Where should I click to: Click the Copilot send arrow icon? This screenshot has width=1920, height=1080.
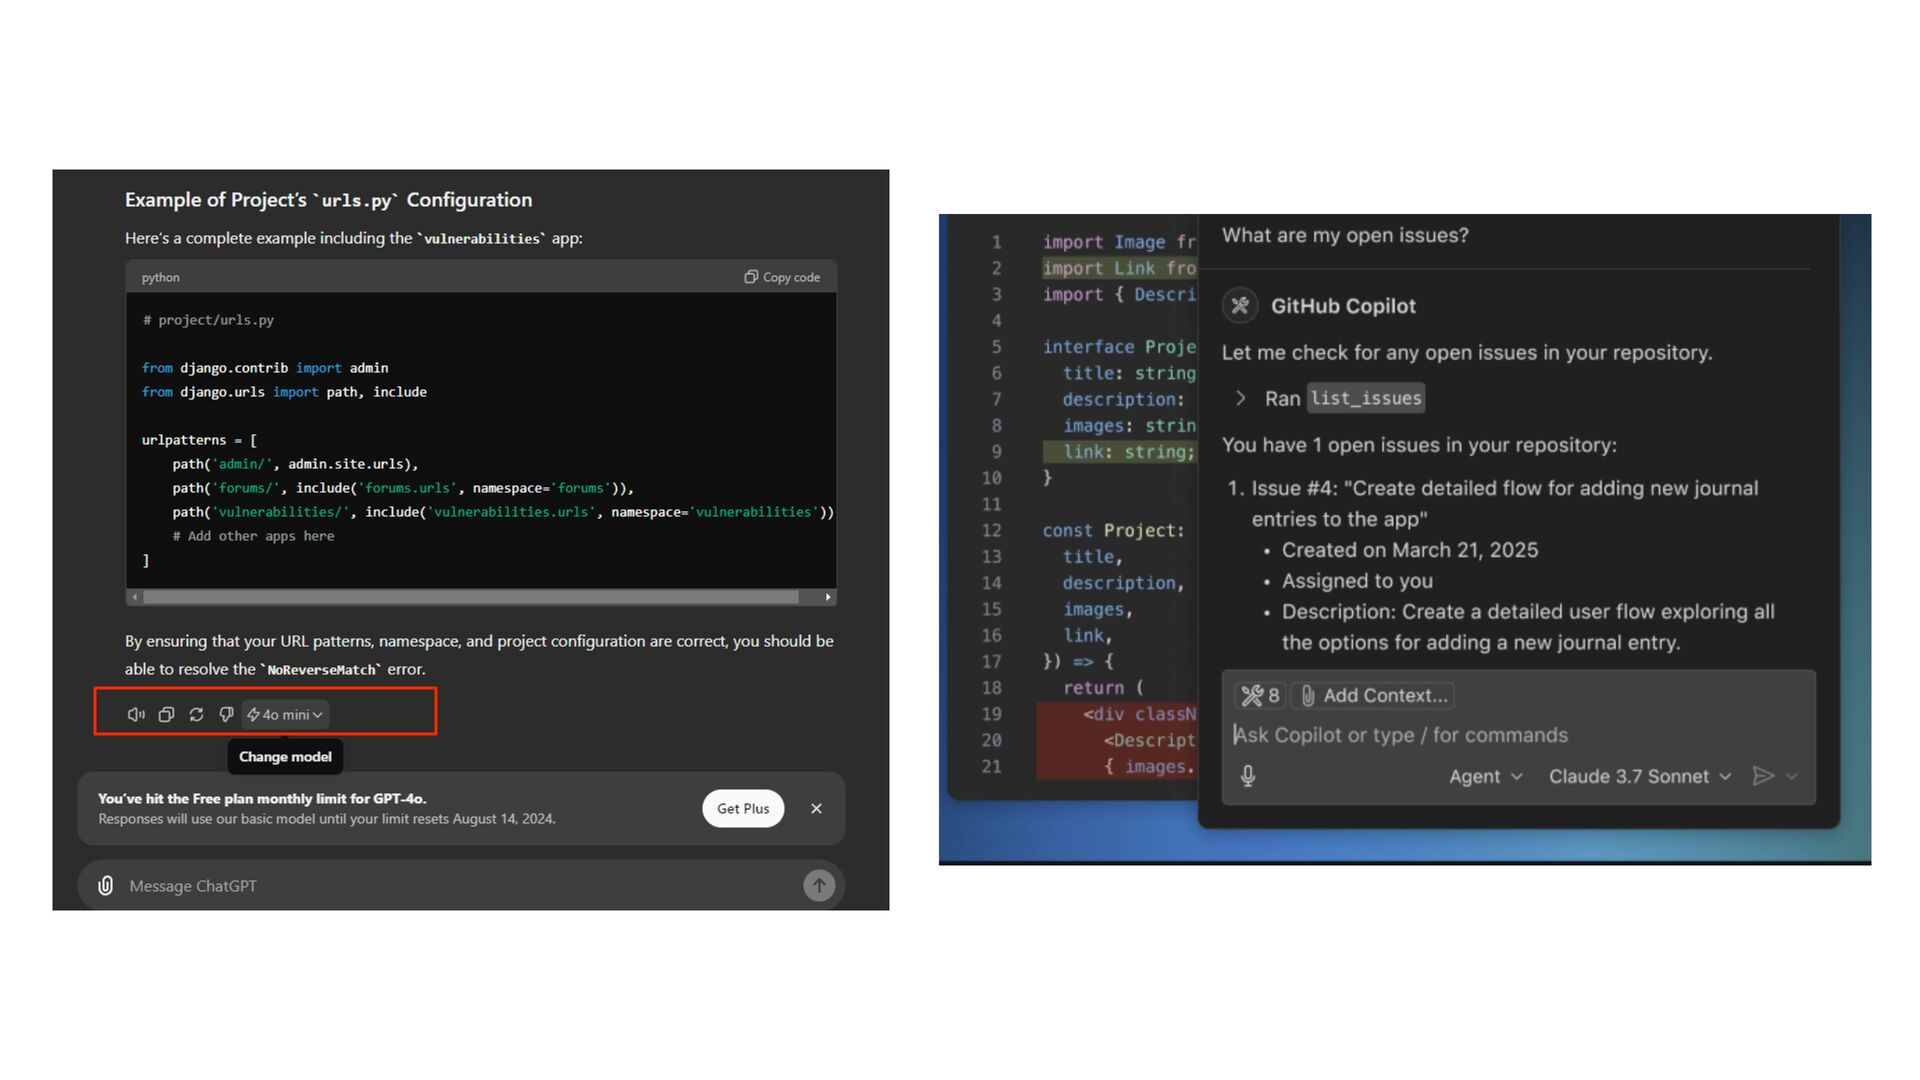[1763, 776]
